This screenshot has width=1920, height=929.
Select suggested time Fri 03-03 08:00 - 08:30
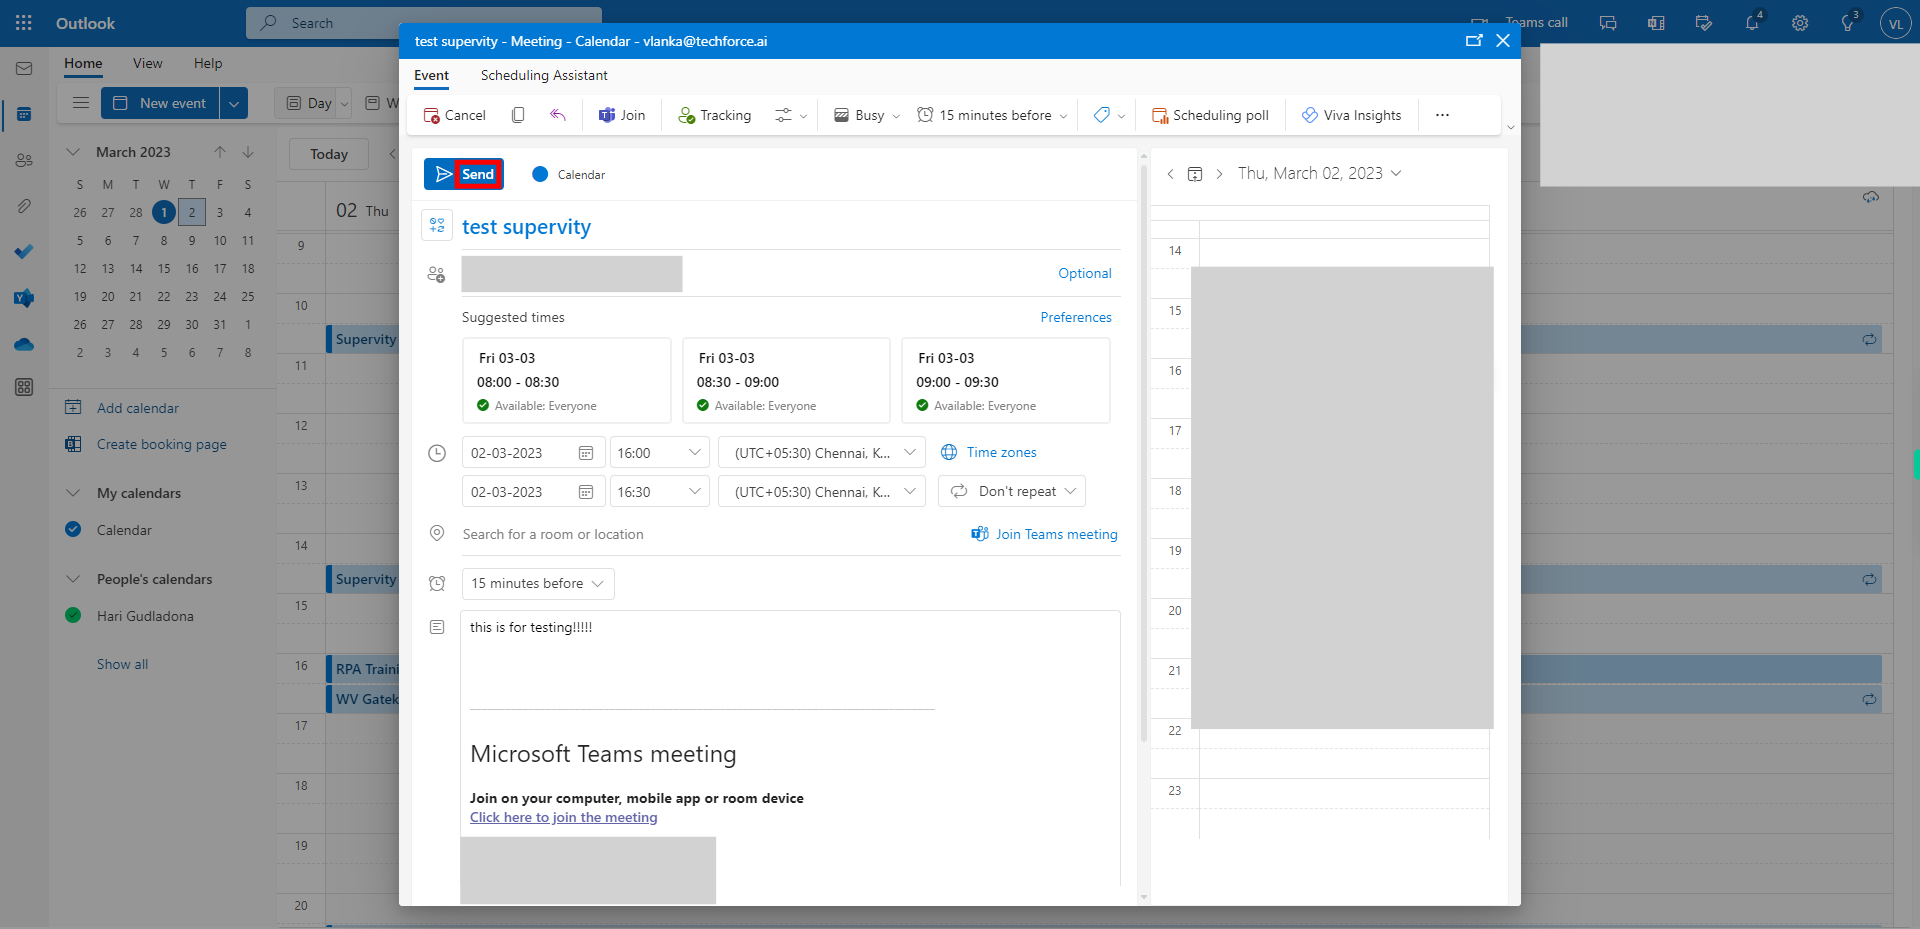566,381
